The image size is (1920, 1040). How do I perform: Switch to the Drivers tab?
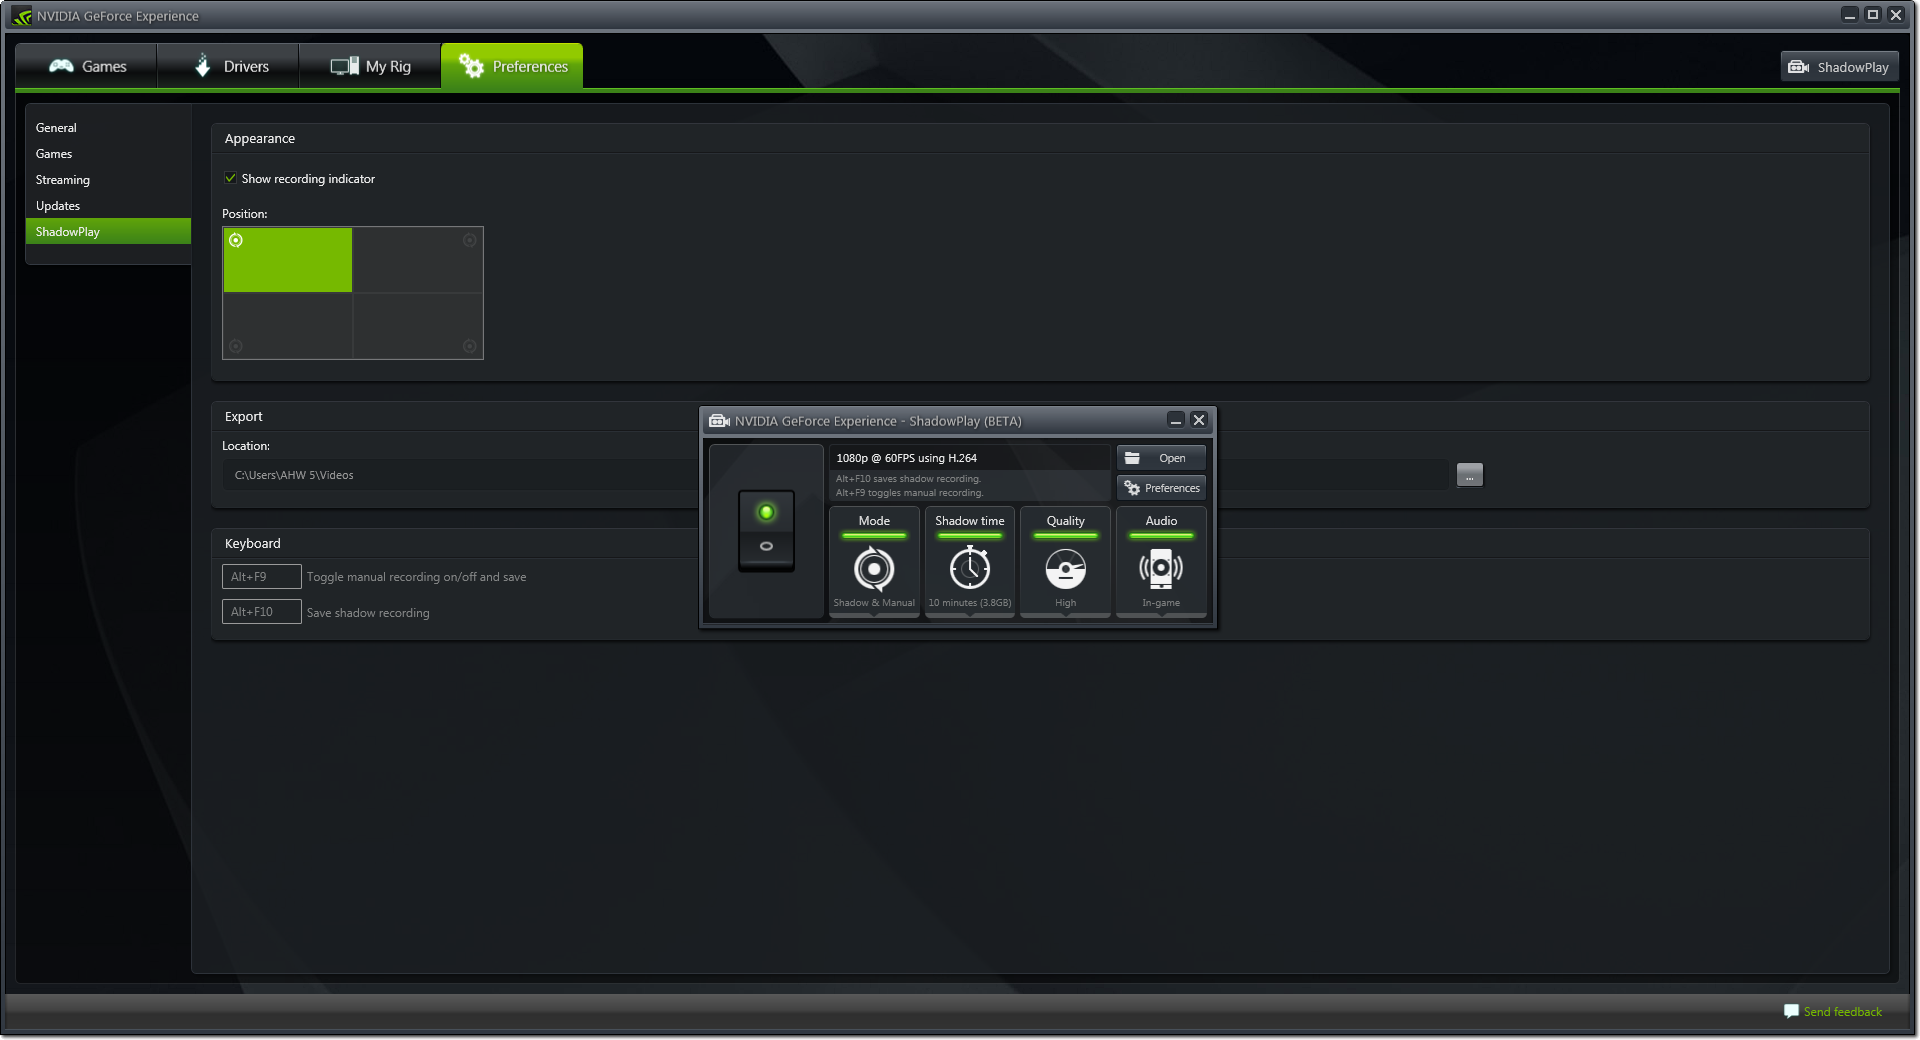[229, 66]
